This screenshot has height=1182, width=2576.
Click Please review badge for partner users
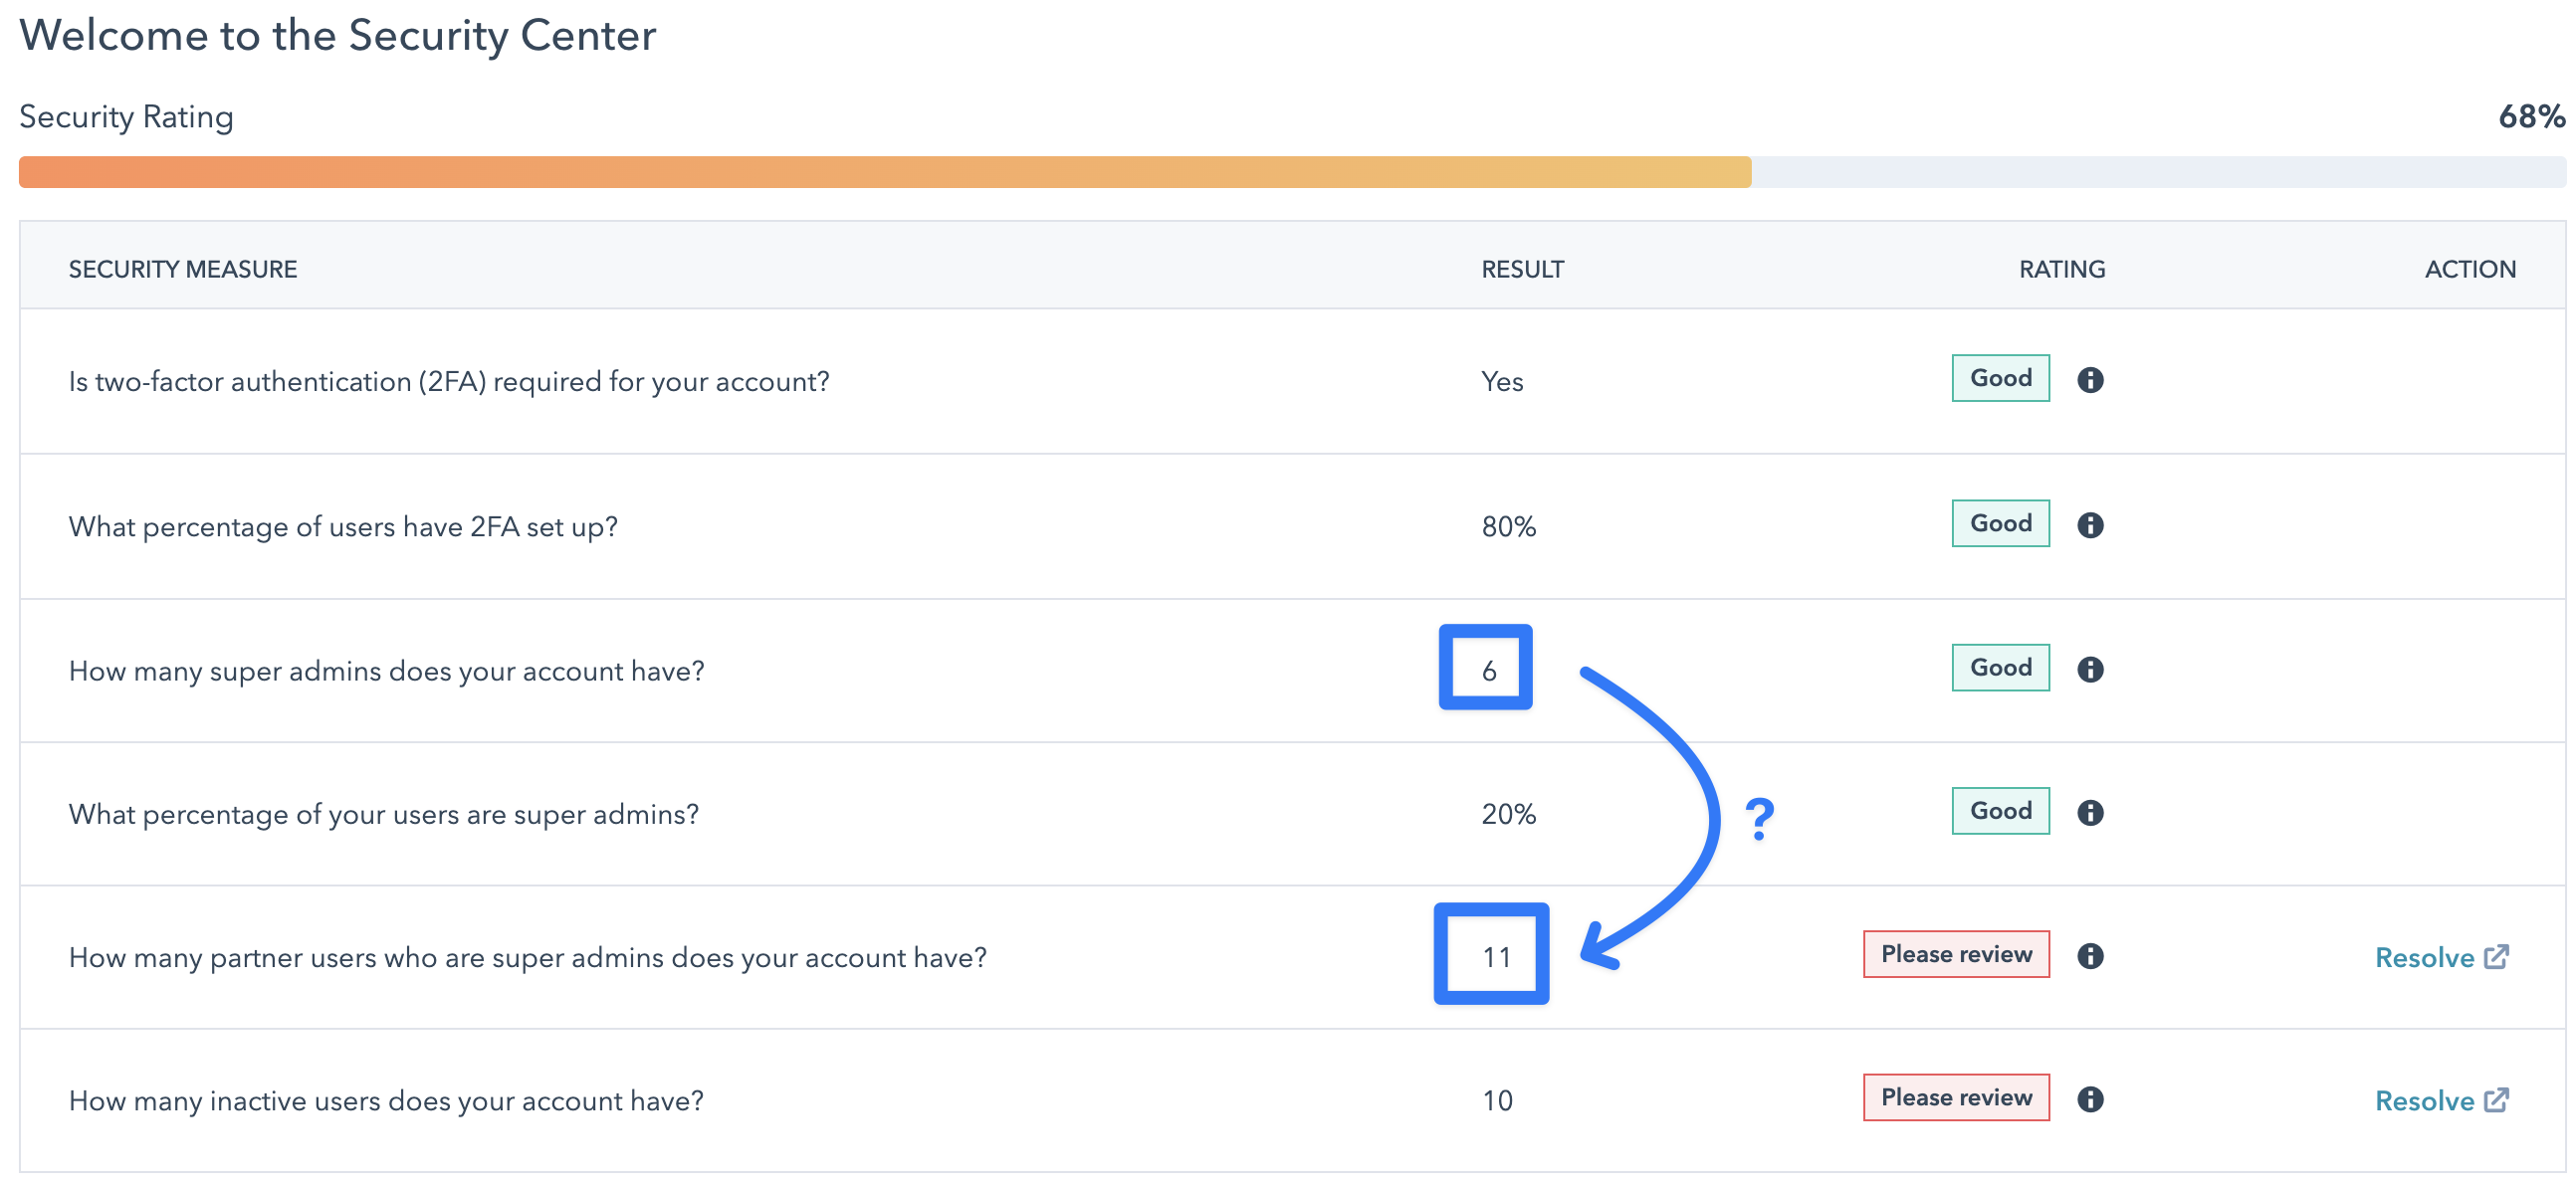coord(1955,954)
